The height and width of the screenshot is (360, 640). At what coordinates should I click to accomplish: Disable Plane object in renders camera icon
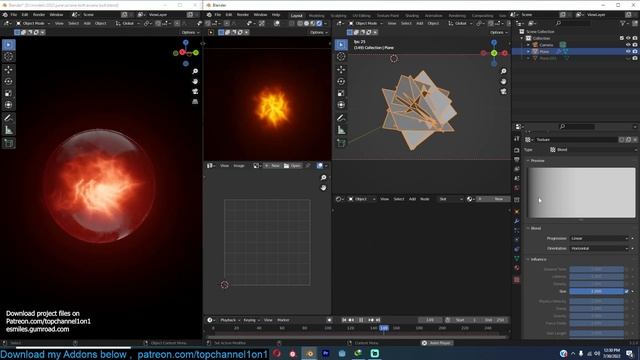635,51
